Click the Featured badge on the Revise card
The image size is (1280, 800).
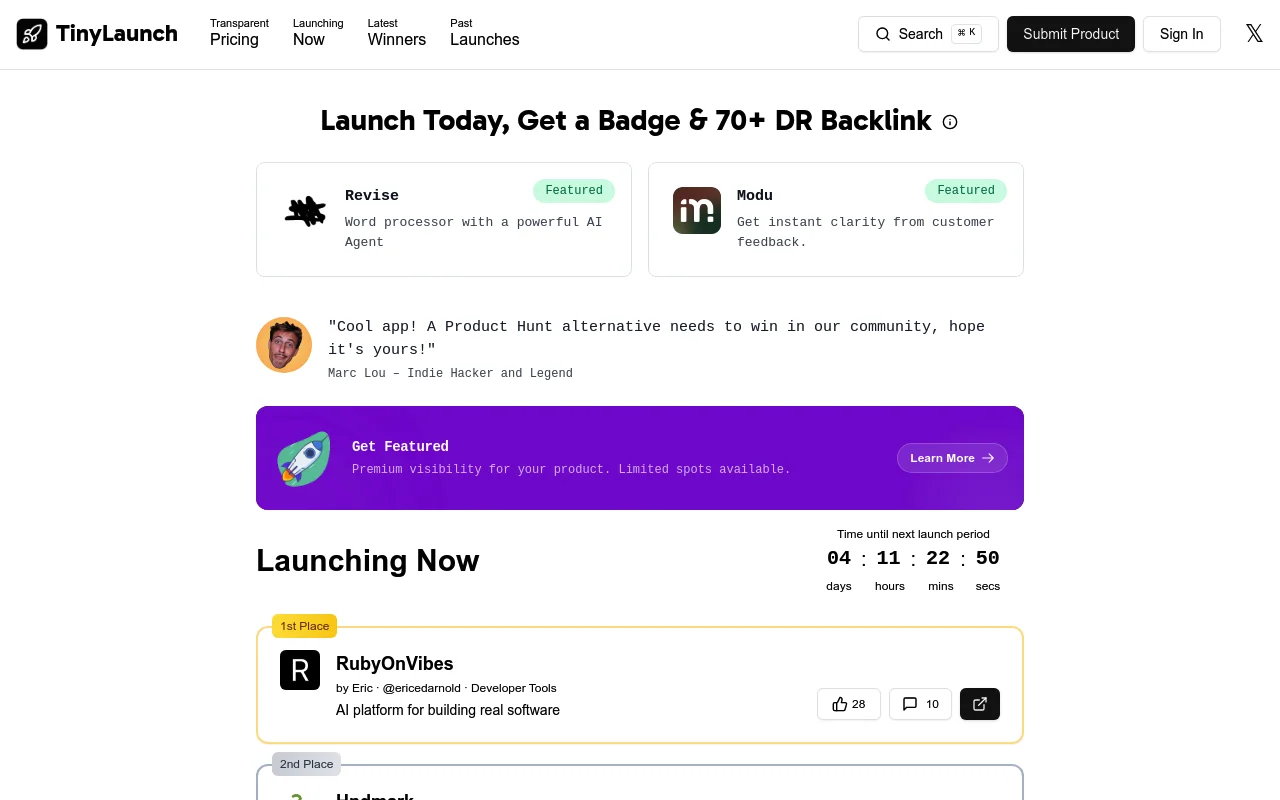pos(573,190)
